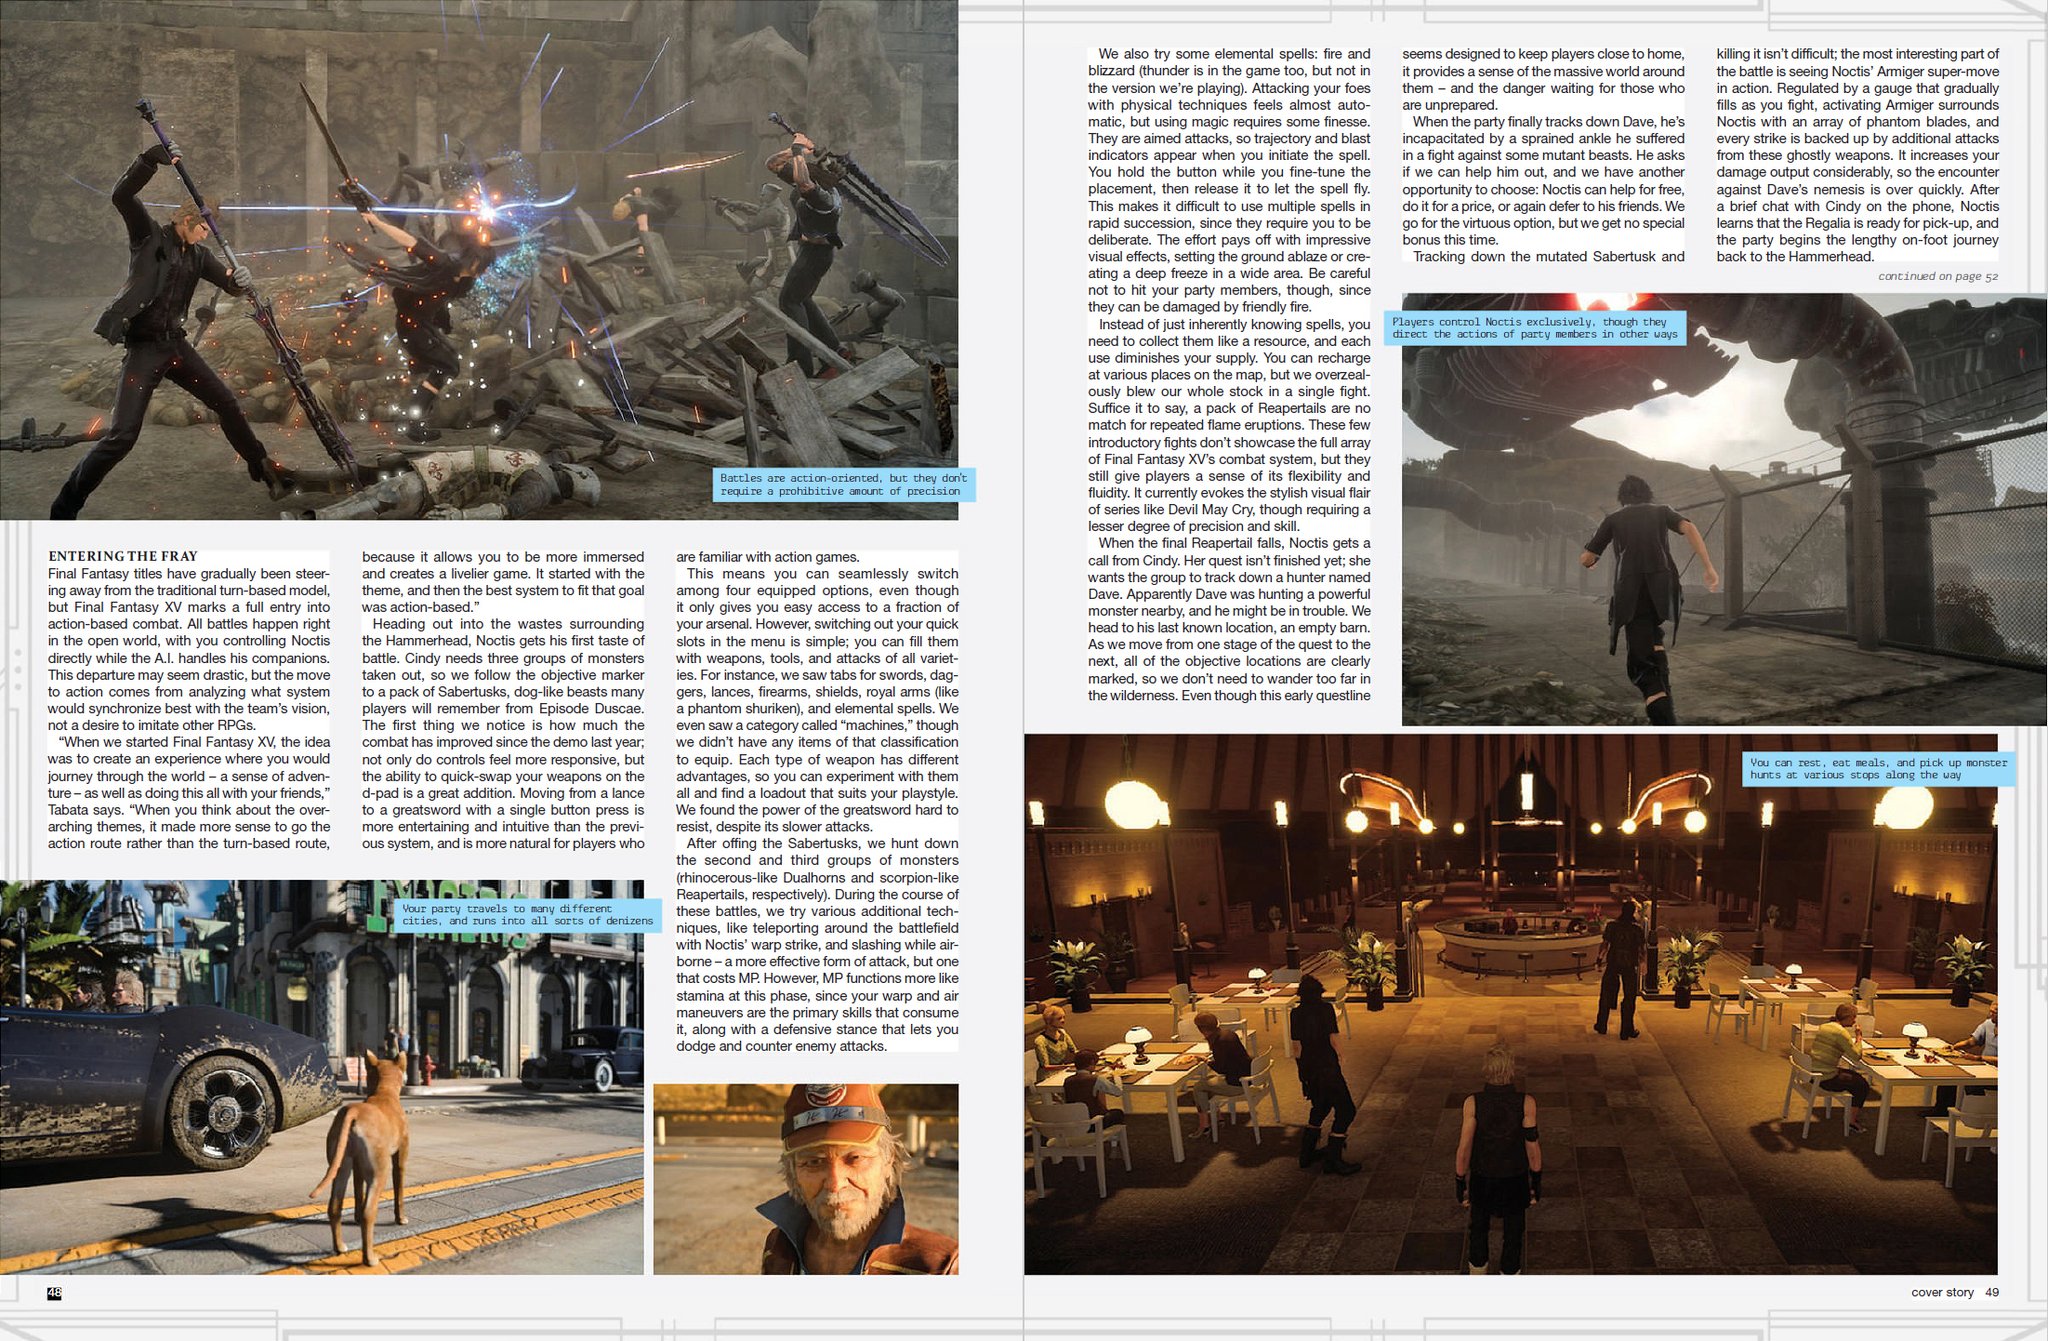Click the paragraph starting "Instead of just inherently knowing spells"

click(1229, 425)
